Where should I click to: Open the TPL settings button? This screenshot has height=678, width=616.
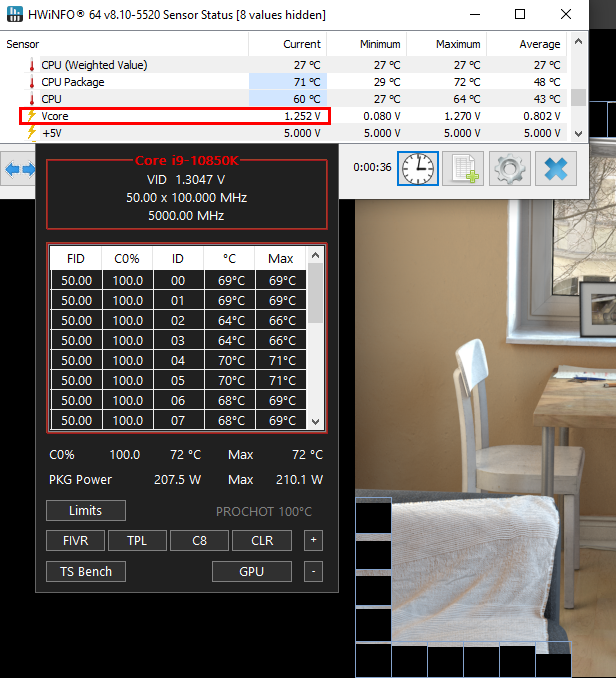(x=137, y=540)
